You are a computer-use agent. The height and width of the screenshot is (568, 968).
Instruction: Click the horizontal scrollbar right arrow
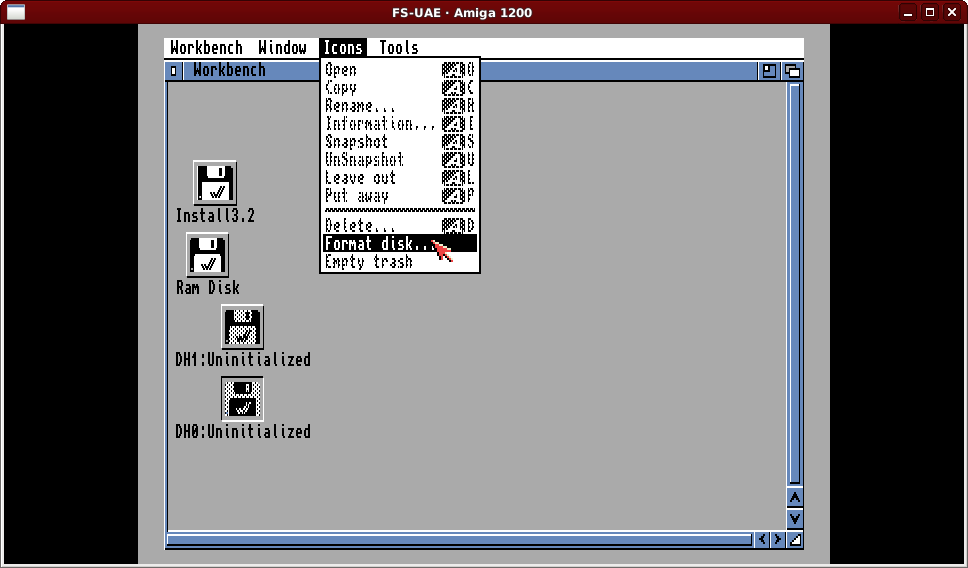point(778,540)
